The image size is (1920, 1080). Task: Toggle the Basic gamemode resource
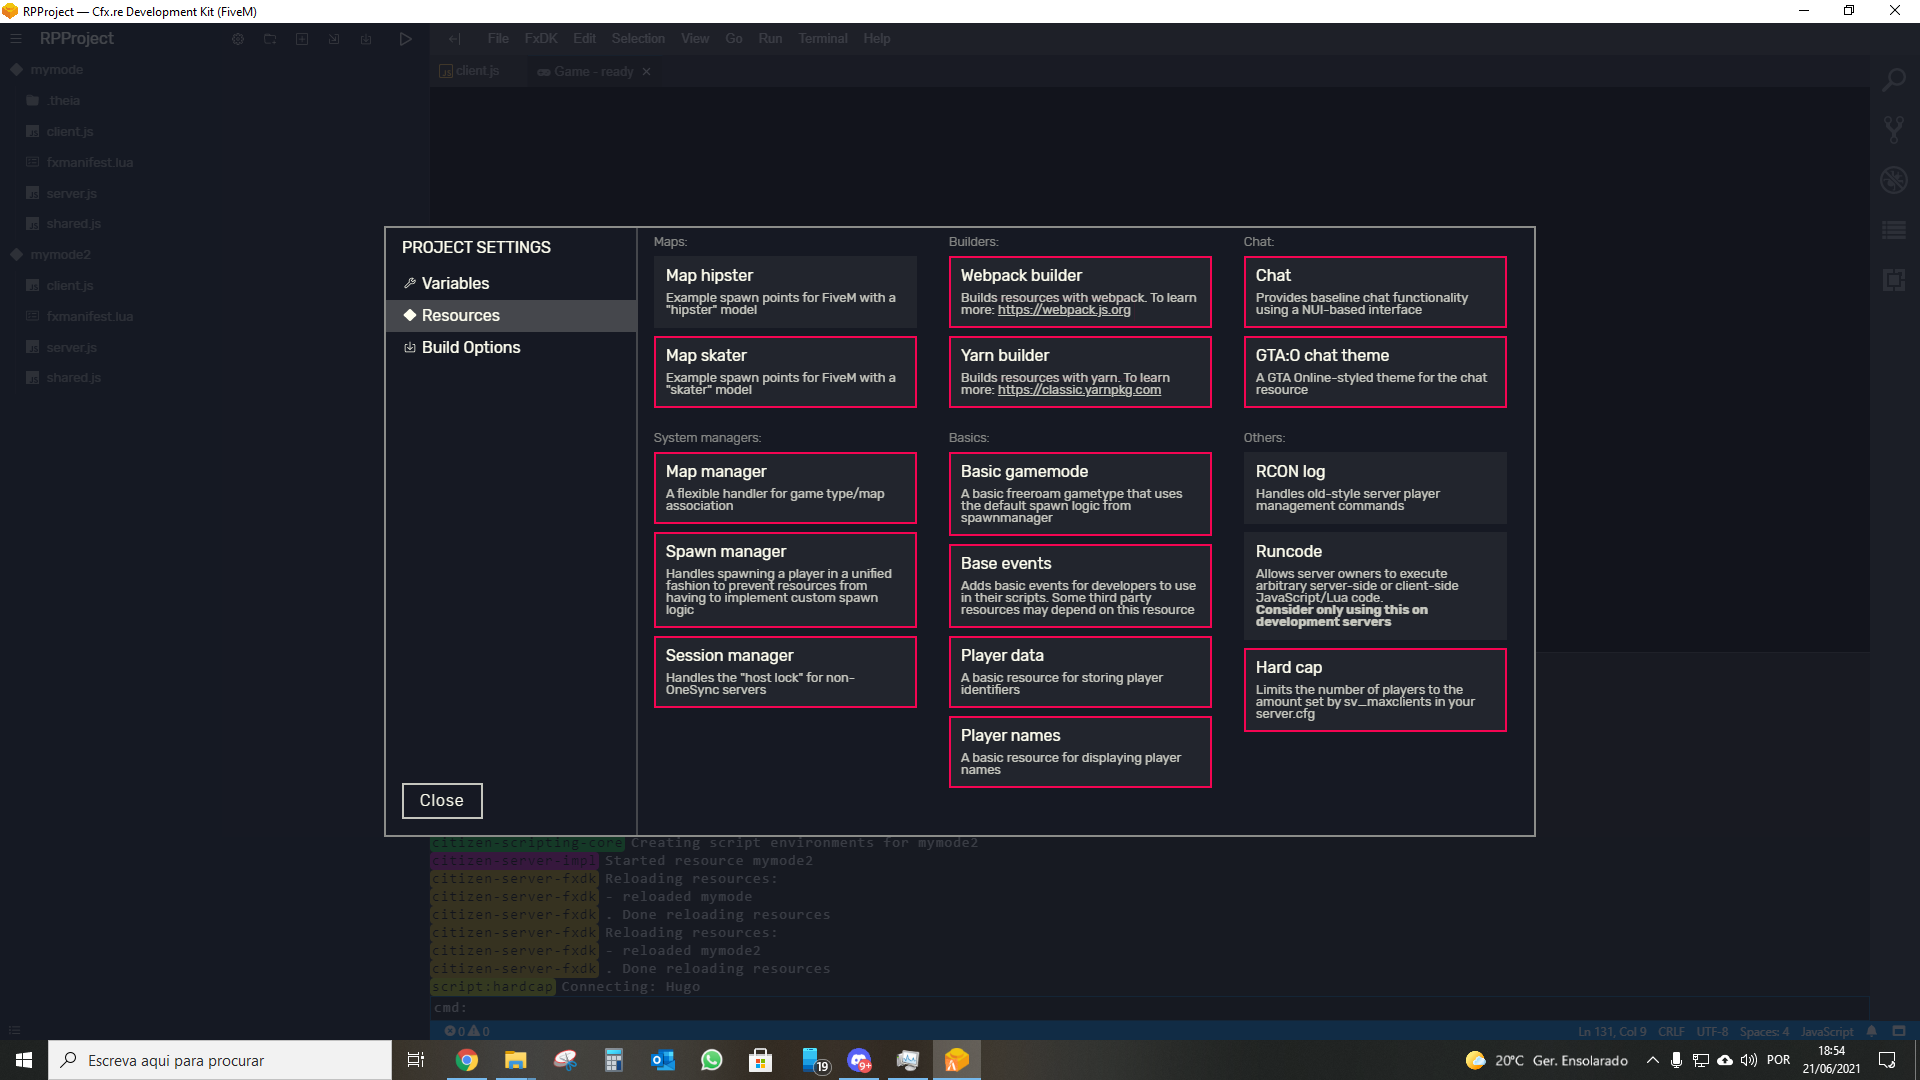(1080, 494)
